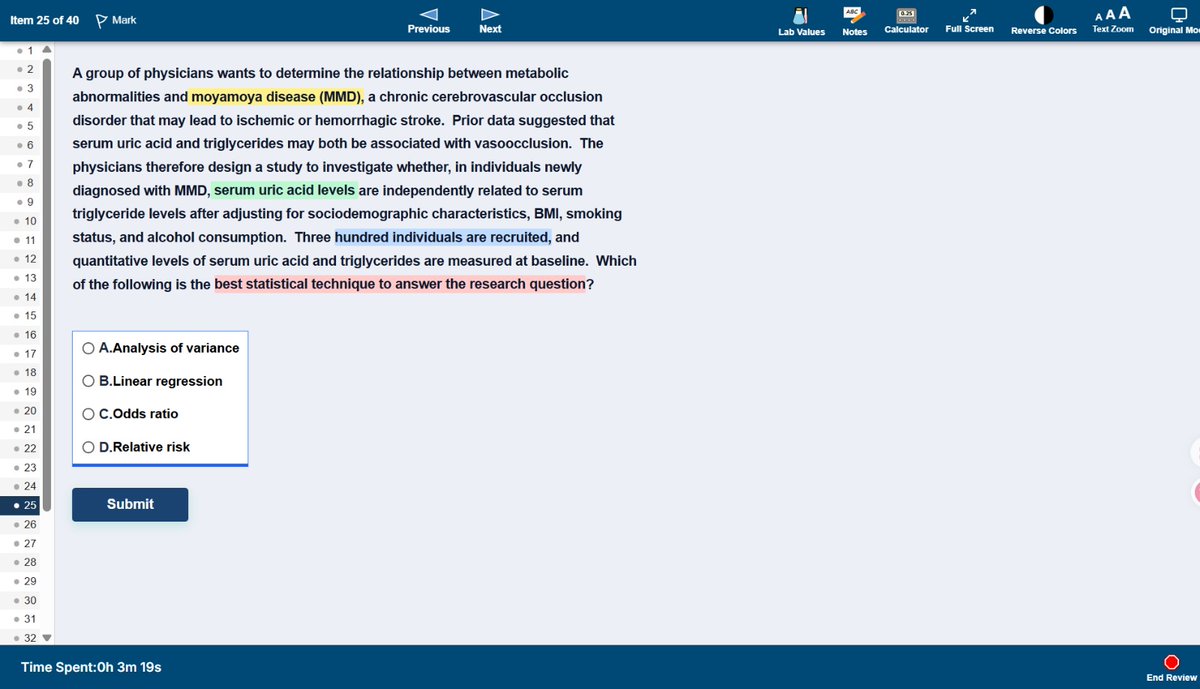1200x689 pixels.
Task: Mark this item with flag icon
Action: coord(101,20)
